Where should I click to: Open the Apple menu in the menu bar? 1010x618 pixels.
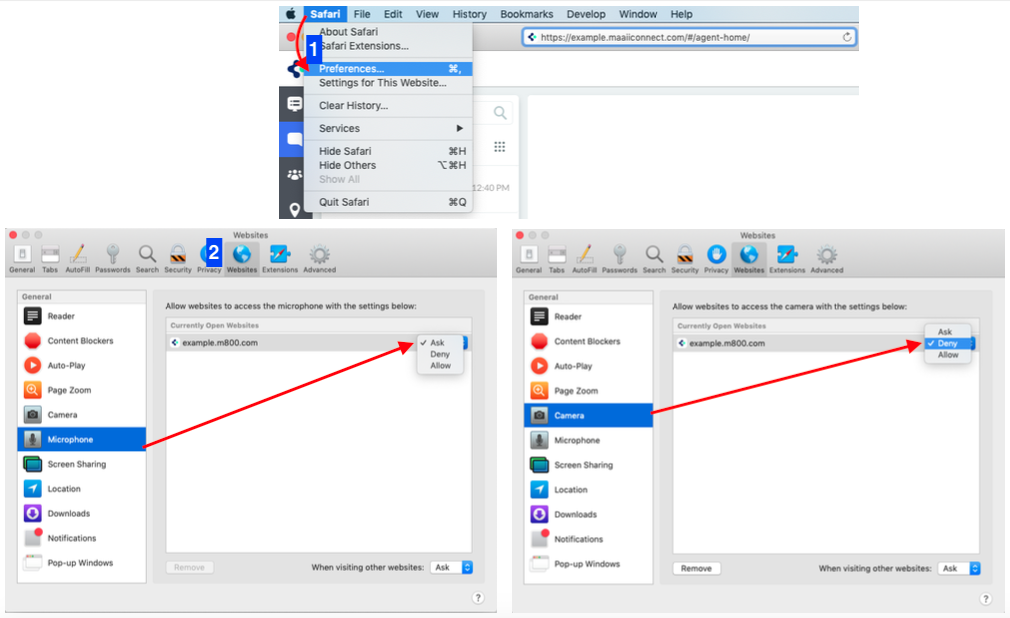(291, 14)
